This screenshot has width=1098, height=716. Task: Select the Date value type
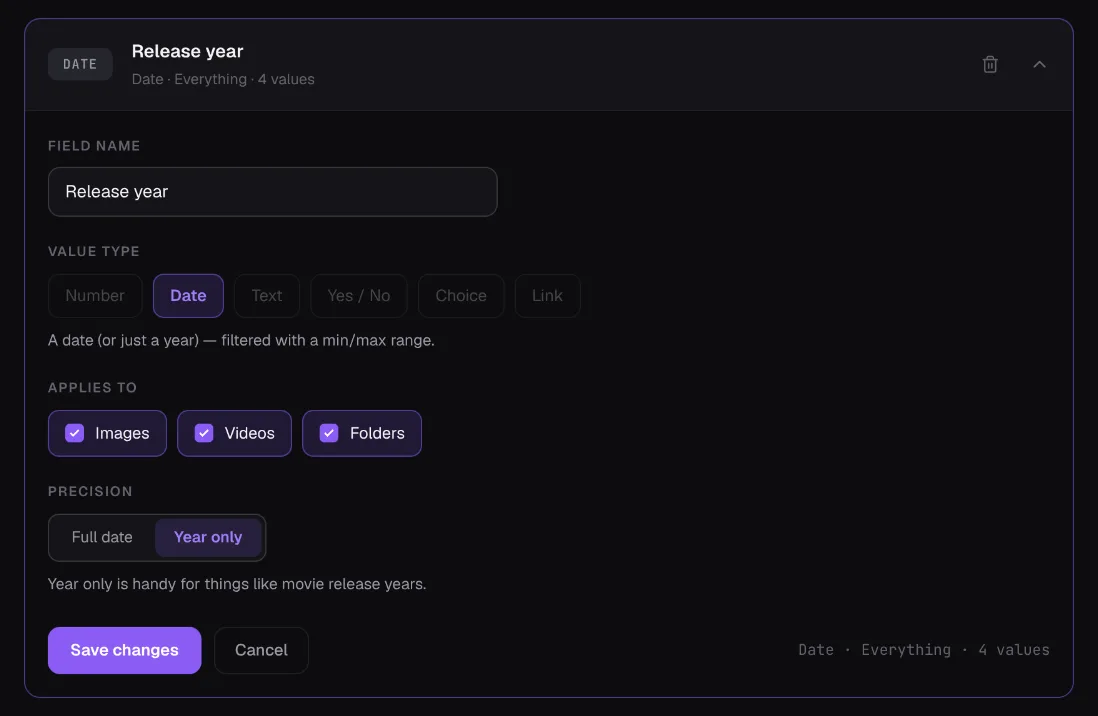click(x=188, y=296)
